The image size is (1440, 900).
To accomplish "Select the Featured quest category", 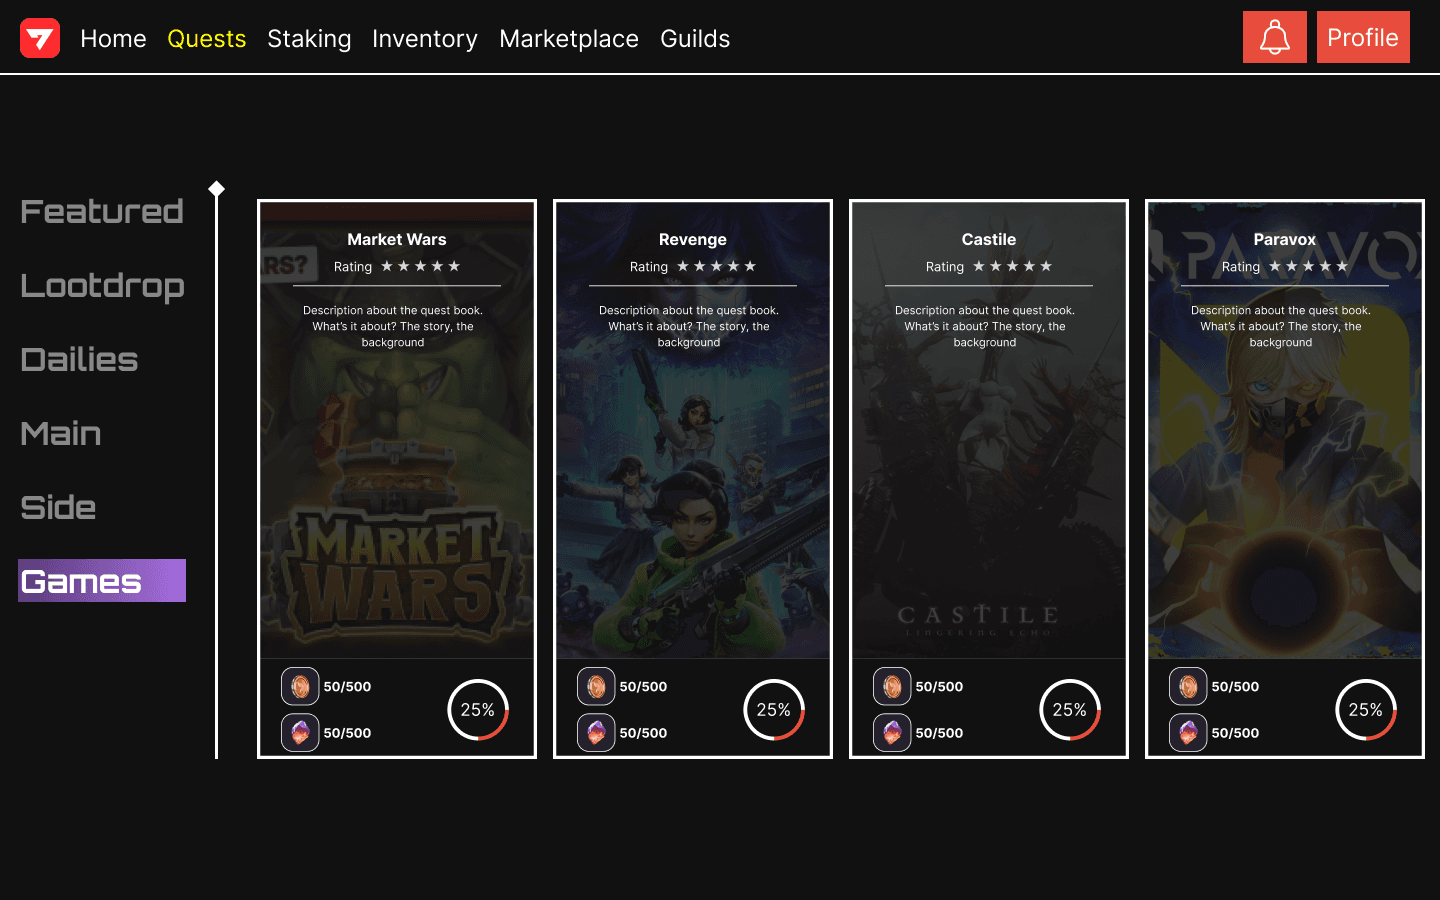I will 102,211.
